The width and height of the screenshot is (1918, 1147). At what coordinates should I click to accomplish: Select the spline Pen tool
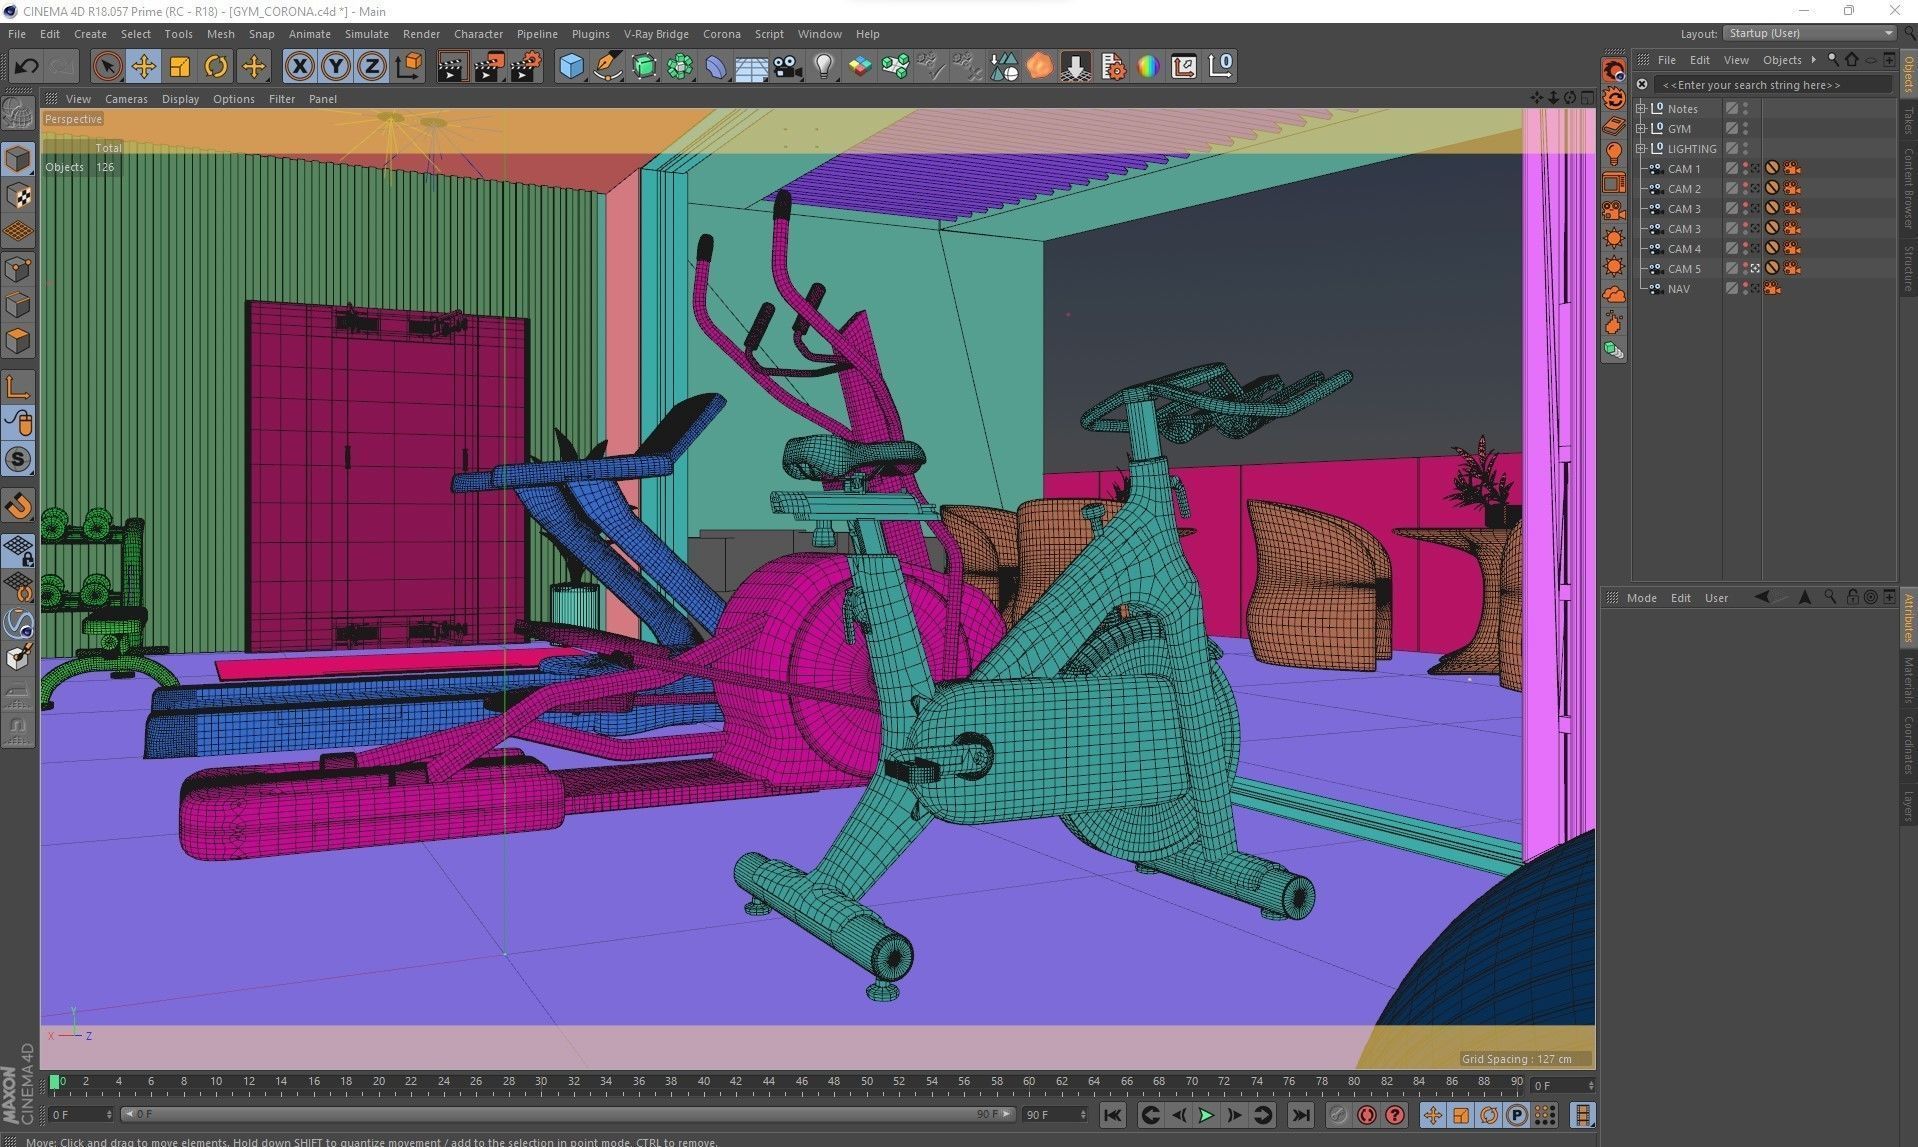point(607,67)
